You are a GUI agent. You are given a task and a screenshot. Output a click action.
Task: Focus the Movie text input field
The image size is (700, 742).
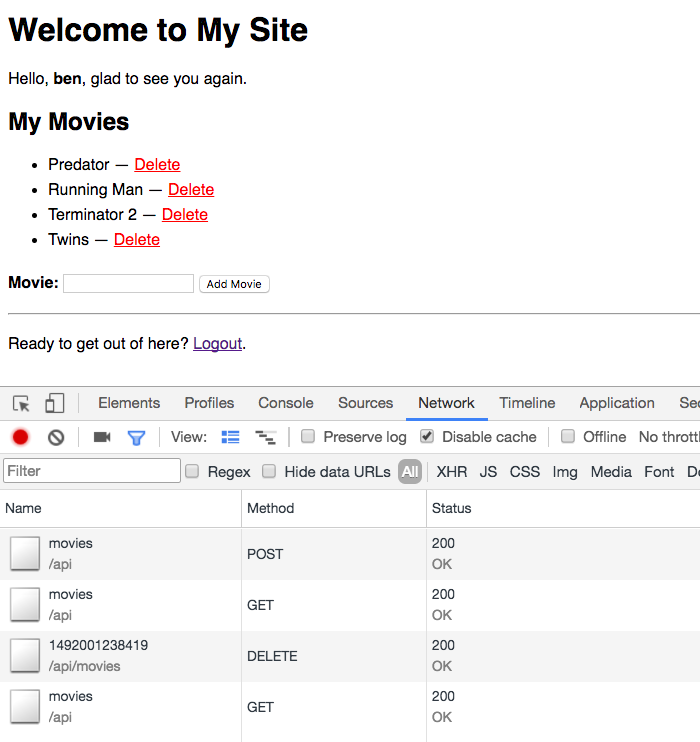(128, 283)
